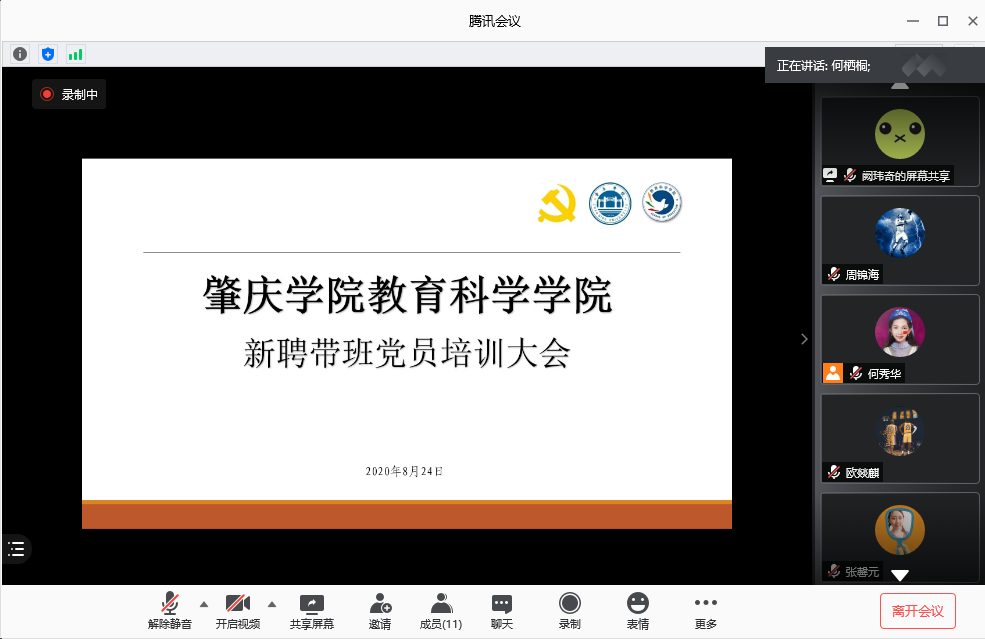This screenshot has height=639, width=985.
Task: Open the meeting info icon
Action: pyautogui.click(x=20, y=54)
